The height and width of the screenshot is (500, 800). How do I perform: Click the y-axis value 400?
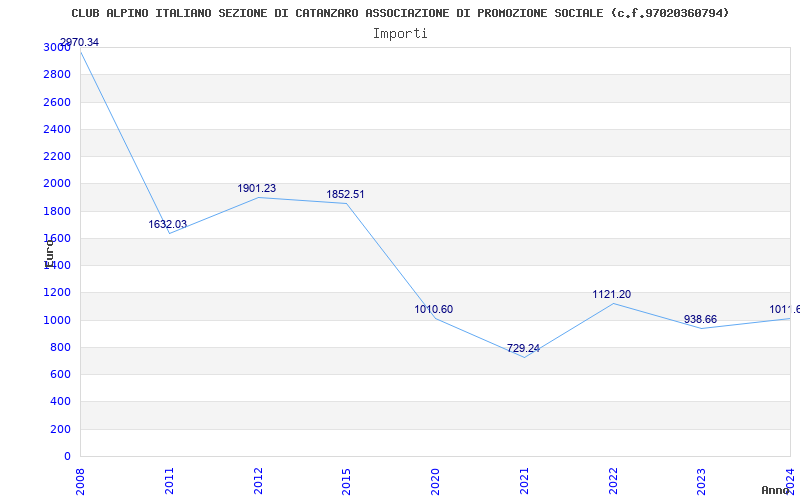tap(61, 402)
